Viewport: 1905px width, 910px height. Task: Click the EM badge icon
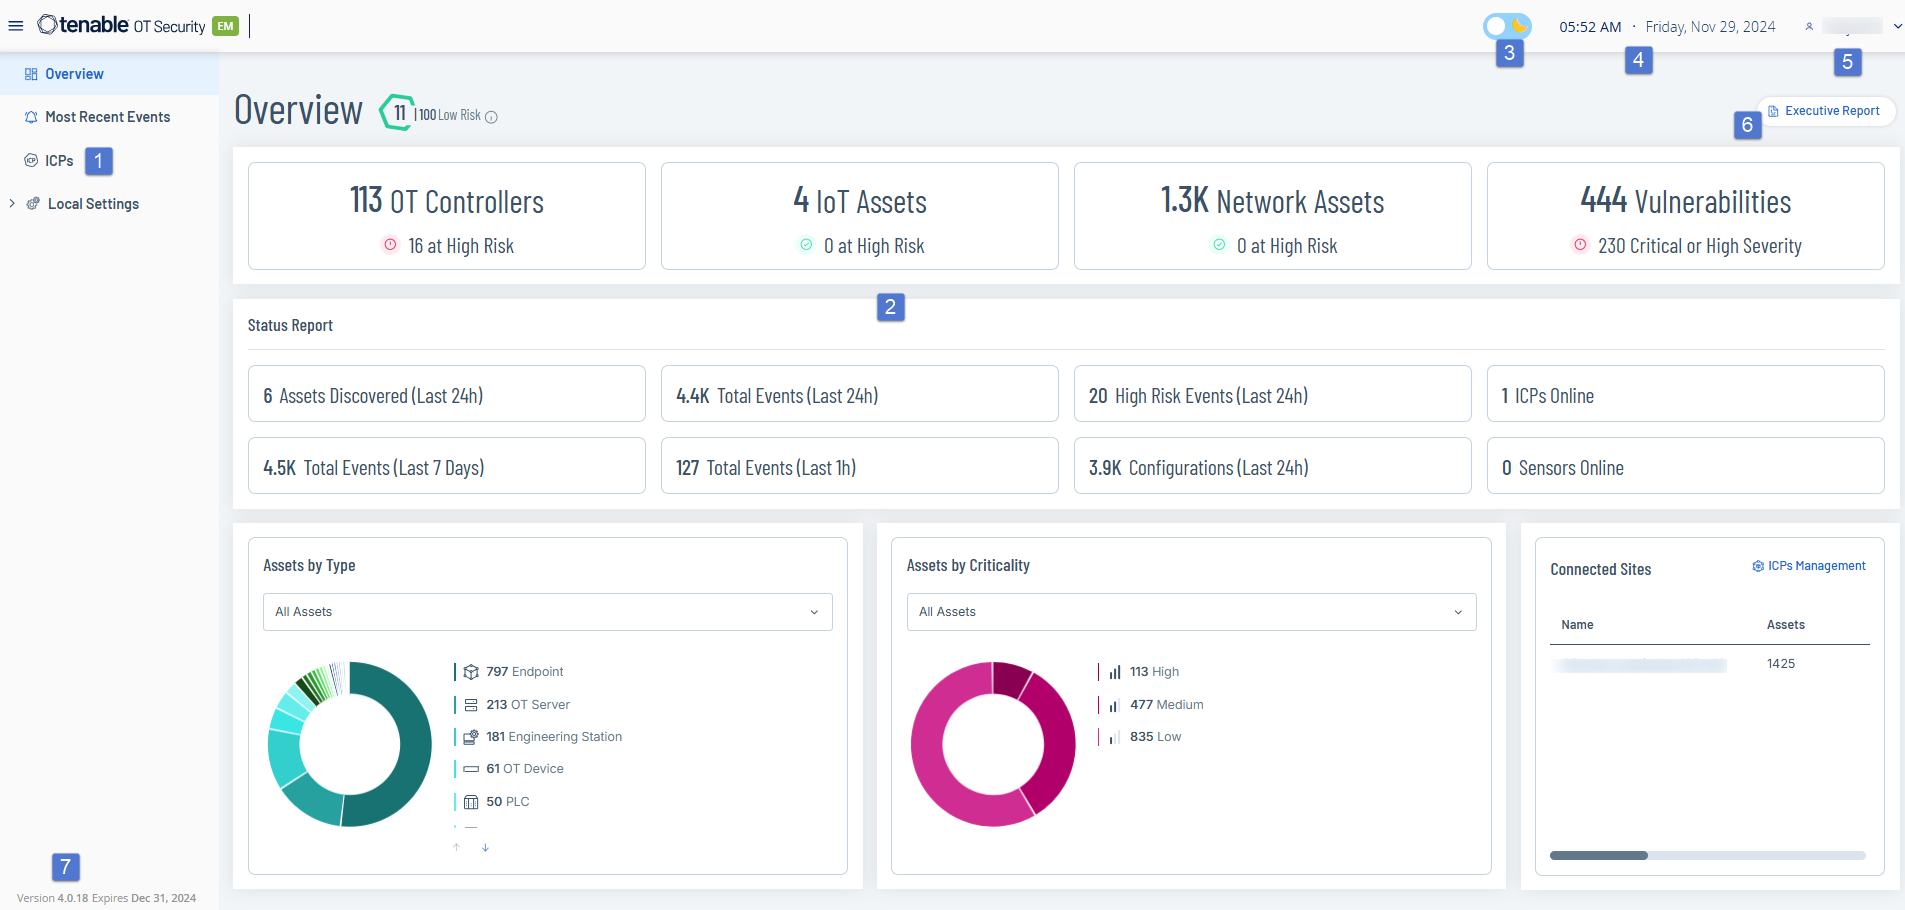click(225, 26)
